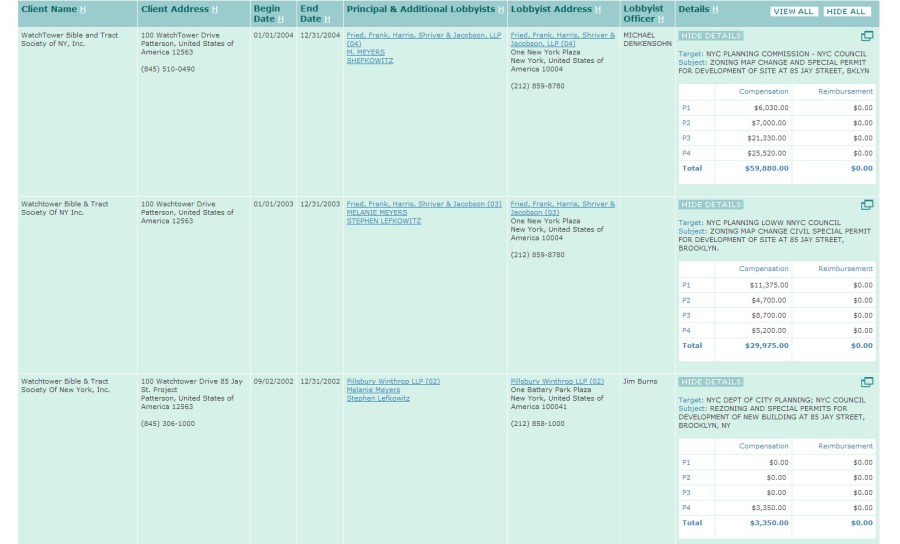
Task: Click the sort icon beside Client Address header
Action: (215, 10)
